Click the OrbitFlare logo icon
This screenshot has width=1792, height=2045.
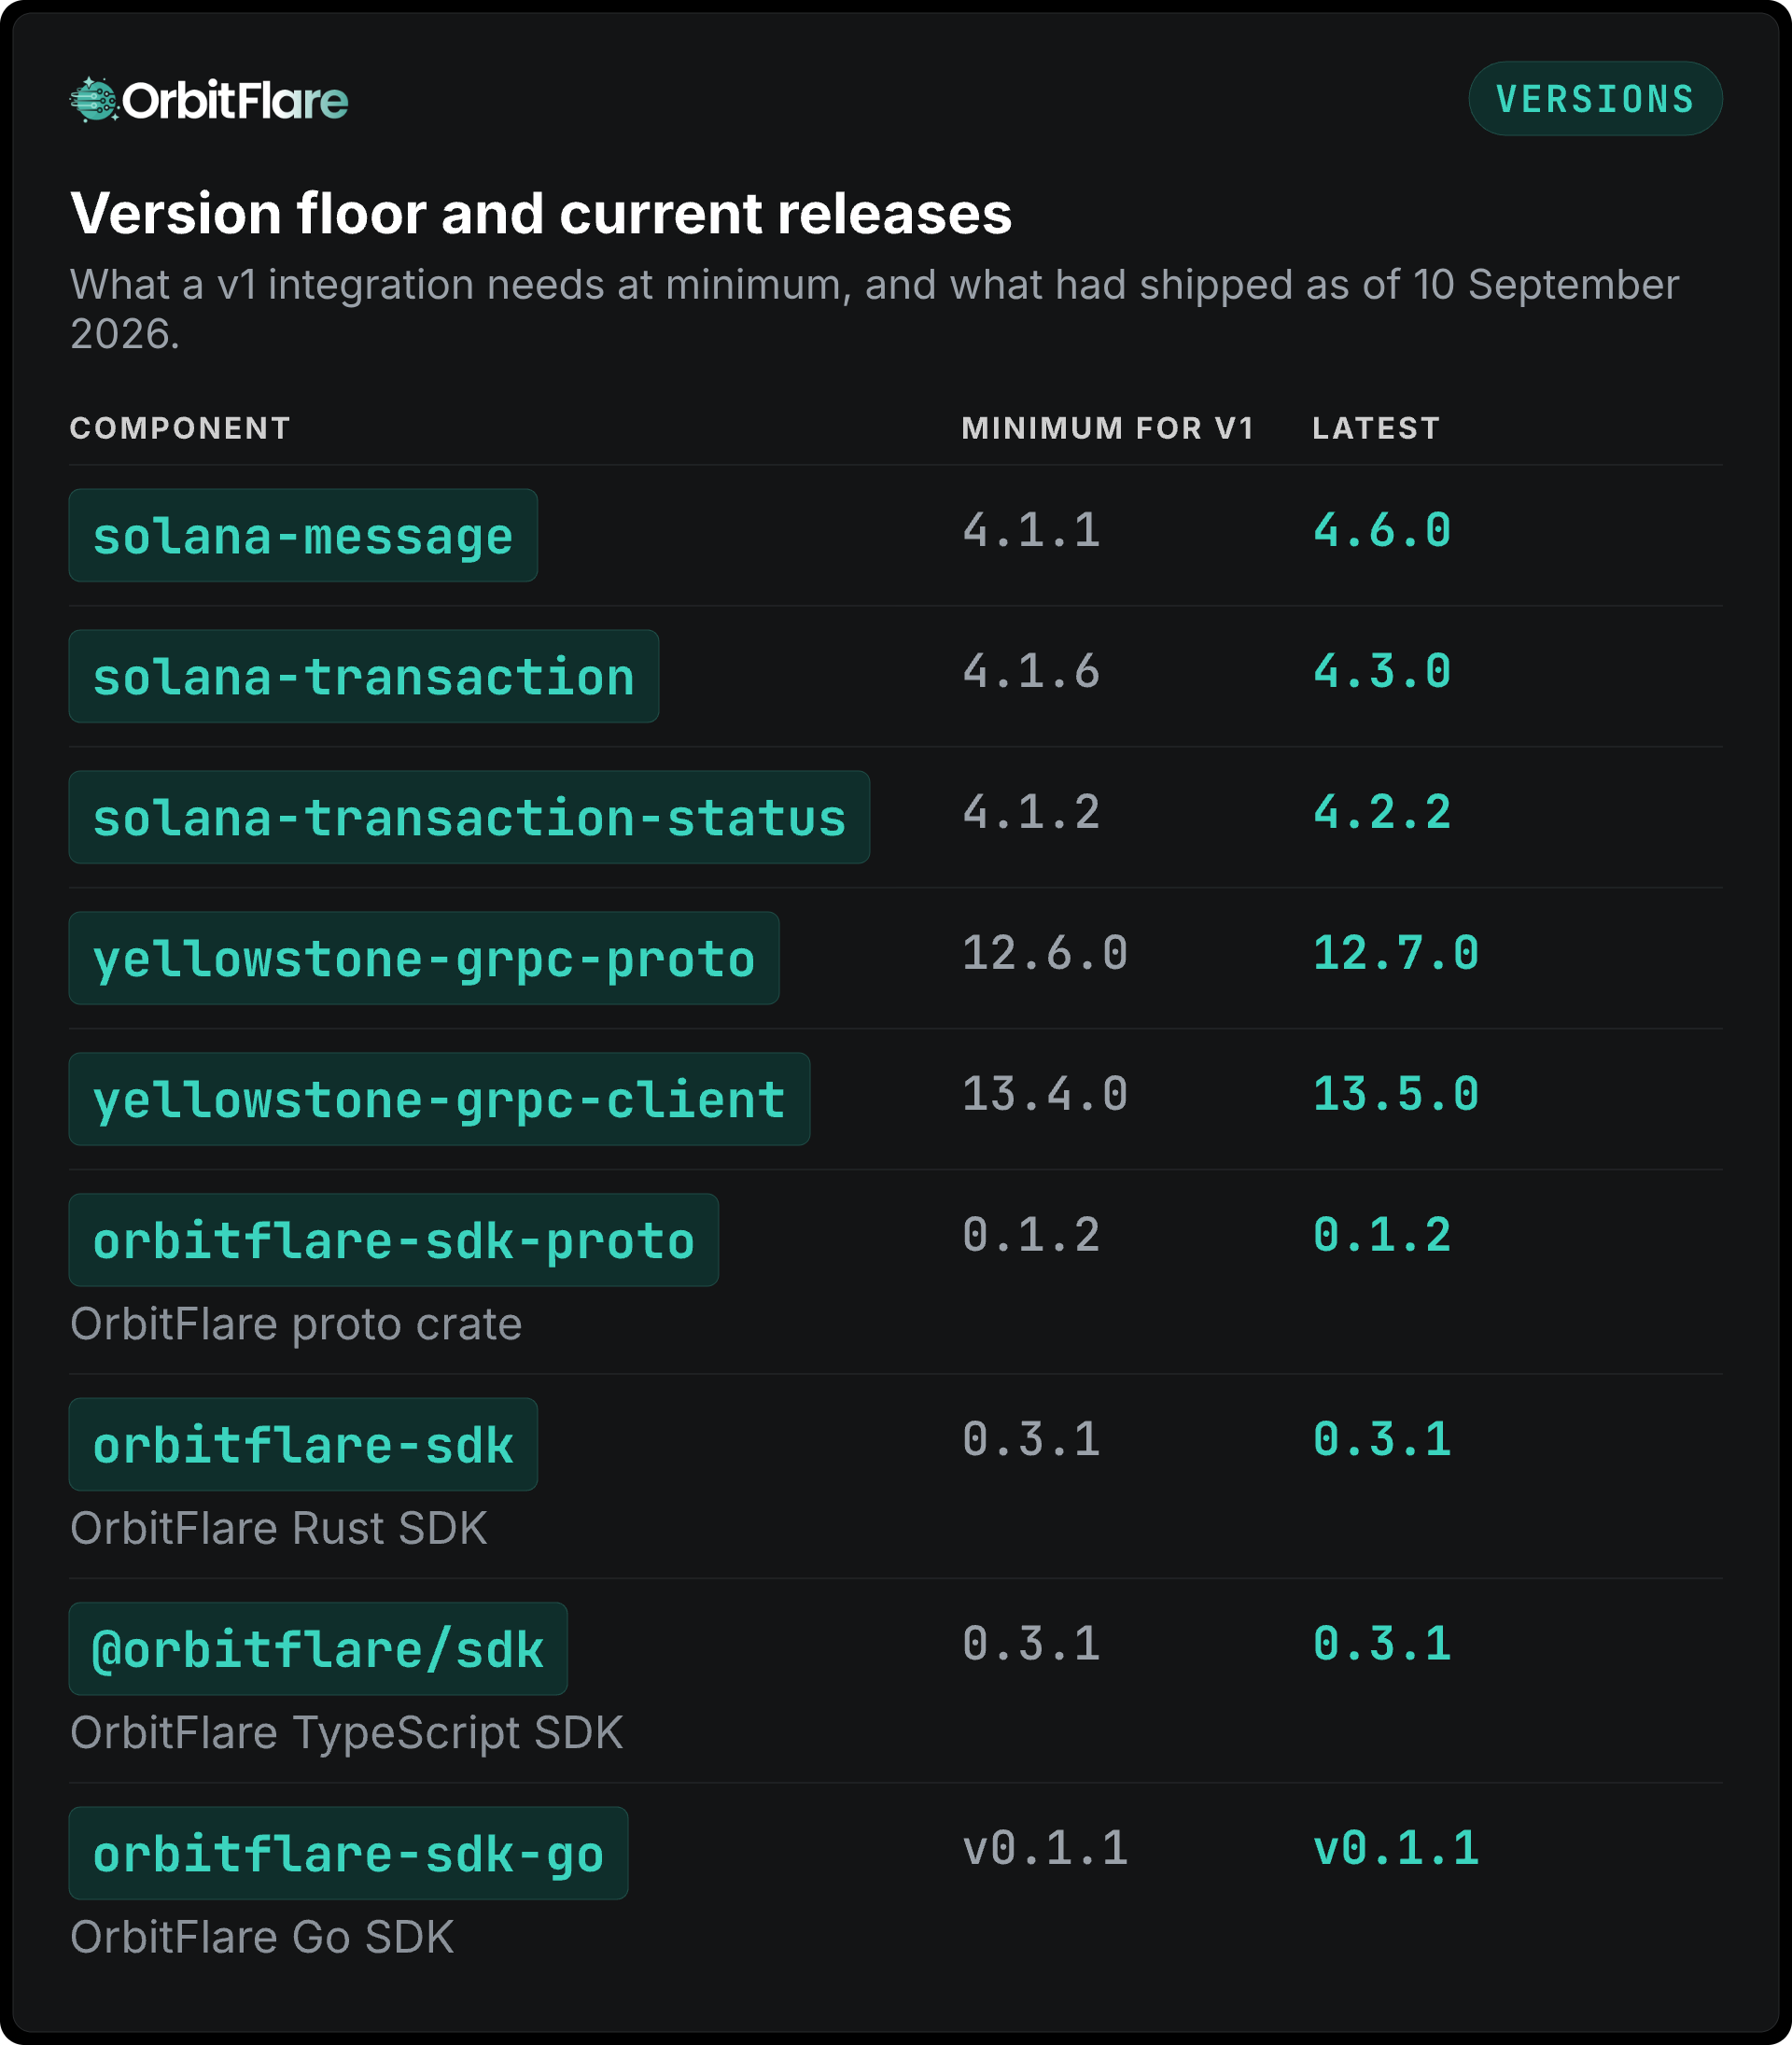(x=94, y=99)
